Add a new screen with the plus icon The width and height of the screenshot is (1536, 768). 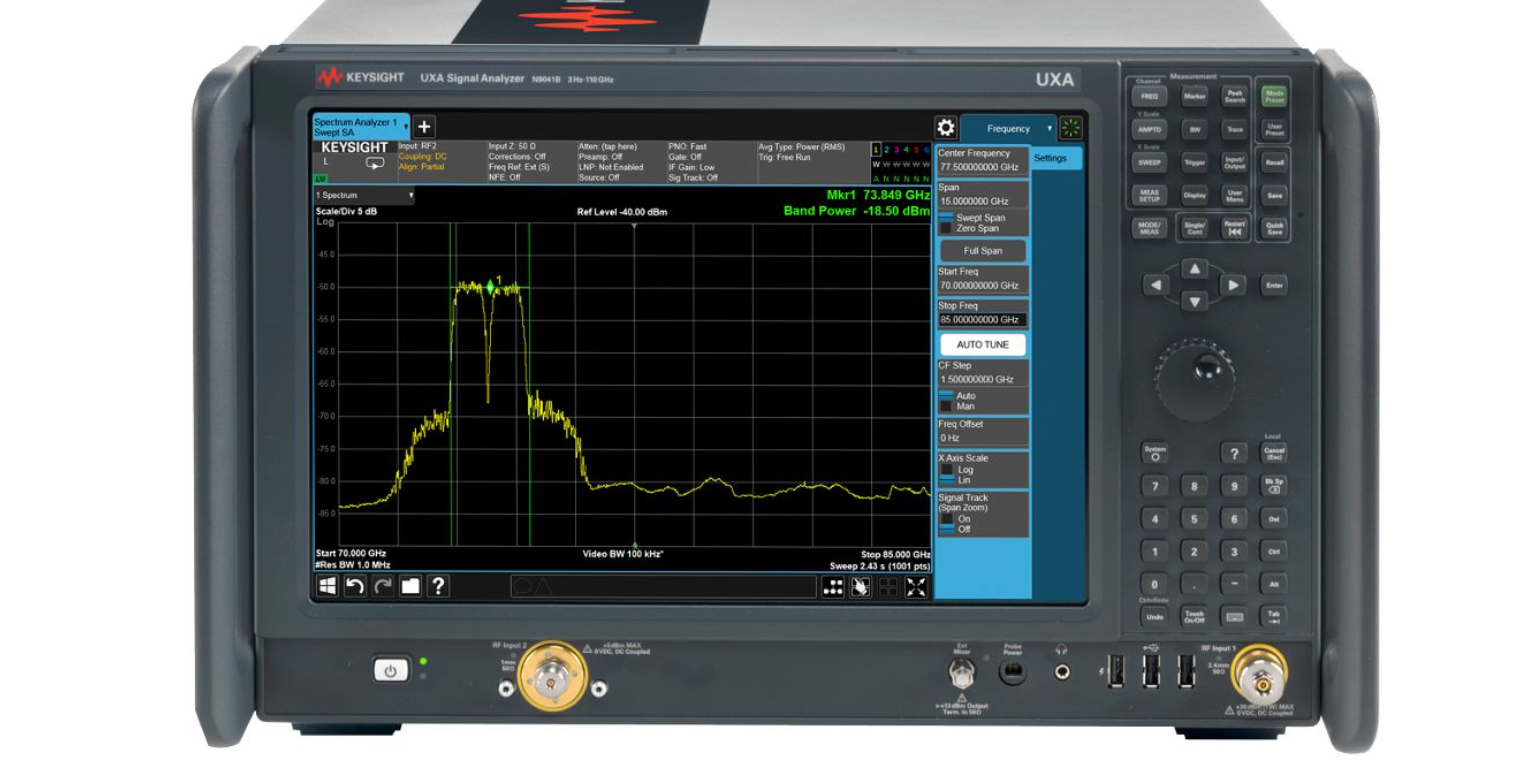[424, 127]
